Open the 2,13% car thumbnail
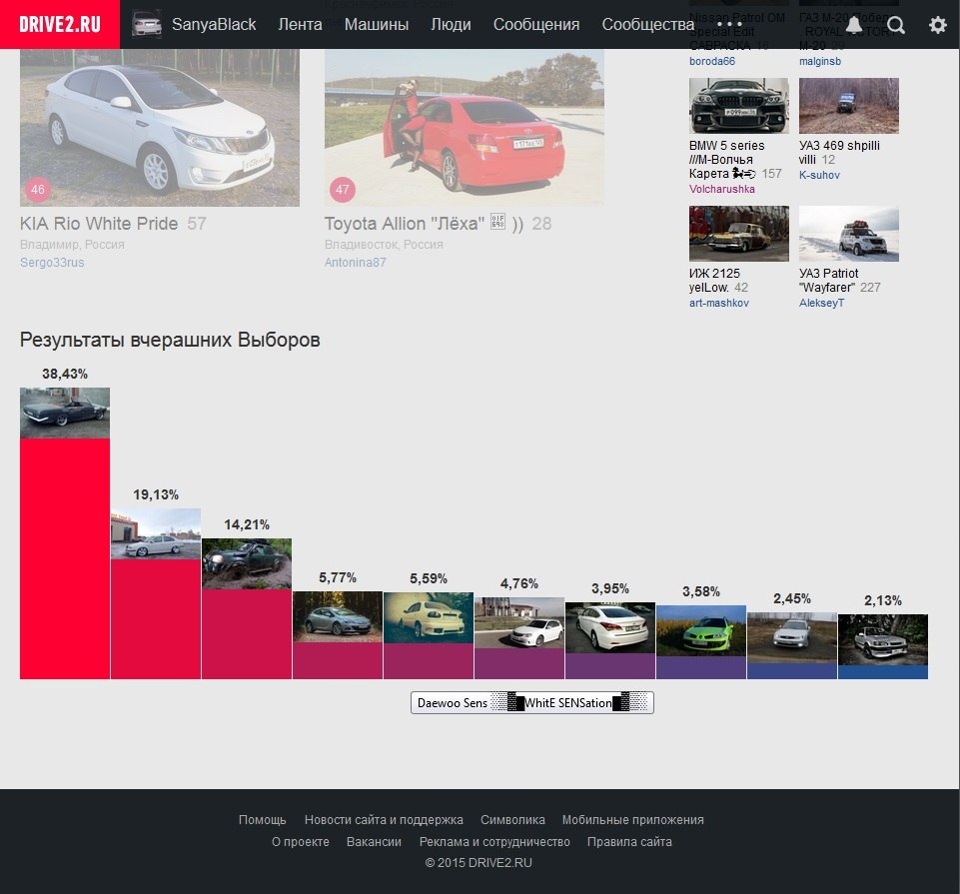Viewport: 960px width, 894px height. tap(883, 640)
